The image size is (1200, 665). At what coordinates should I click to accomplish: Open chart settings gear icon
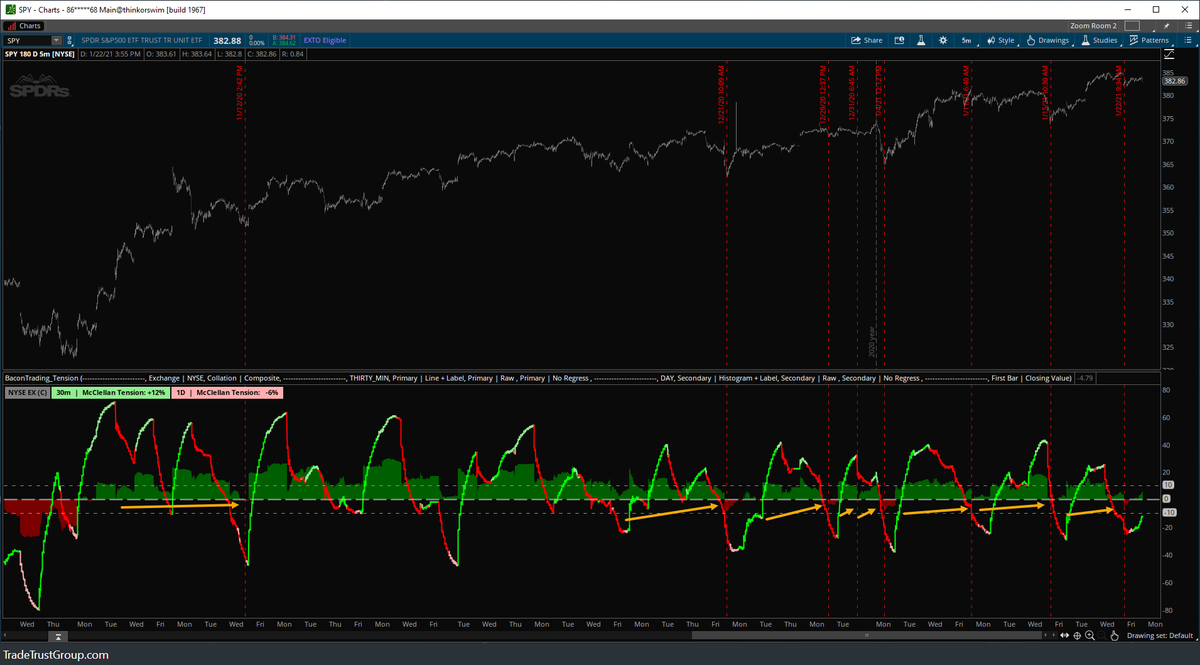(943, 40)
